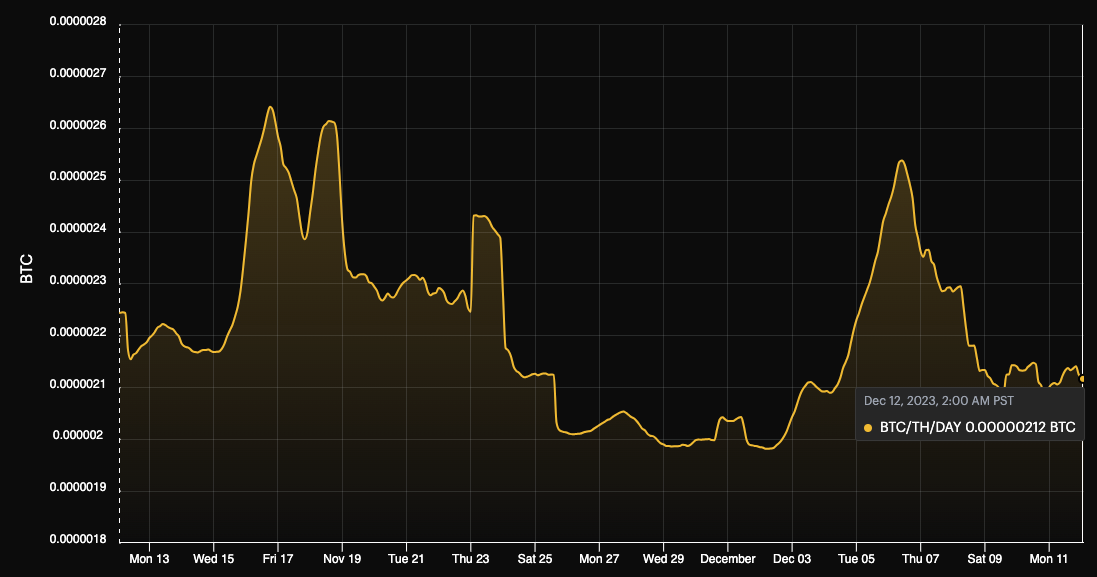Click the y-axis label 0.0000018
This screenshot has height=577, width=1097.
(x=78, y=539)
